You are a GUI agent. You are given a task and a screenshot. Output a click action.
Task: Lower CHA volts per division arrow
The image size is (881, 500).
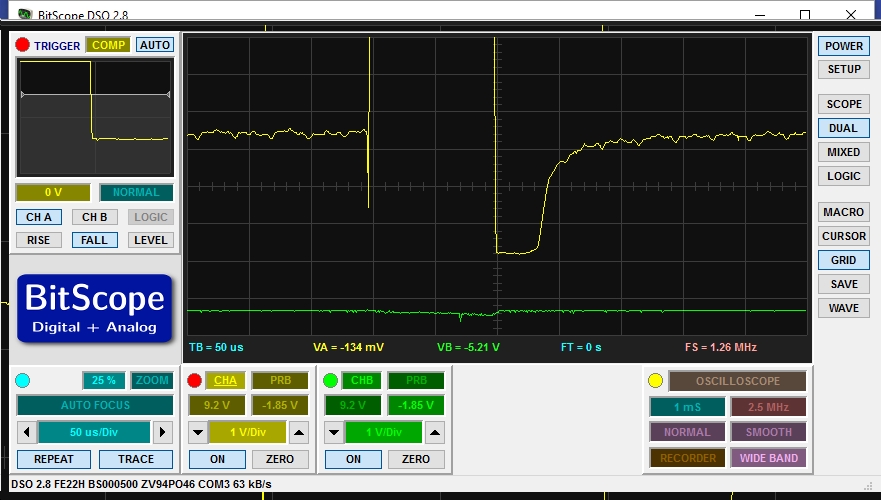point(198,433)
